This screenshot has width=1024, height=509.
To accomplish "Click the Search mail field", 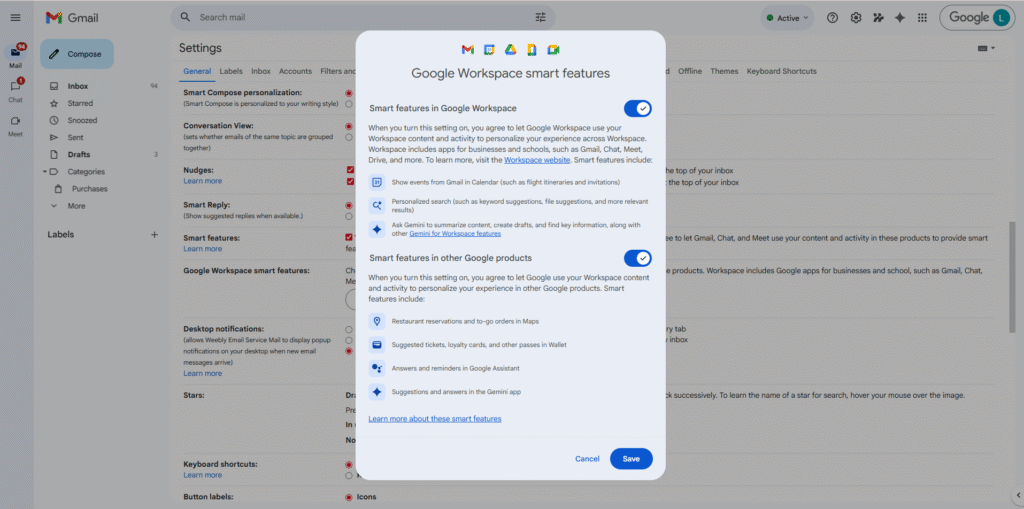I will (360, 18).
